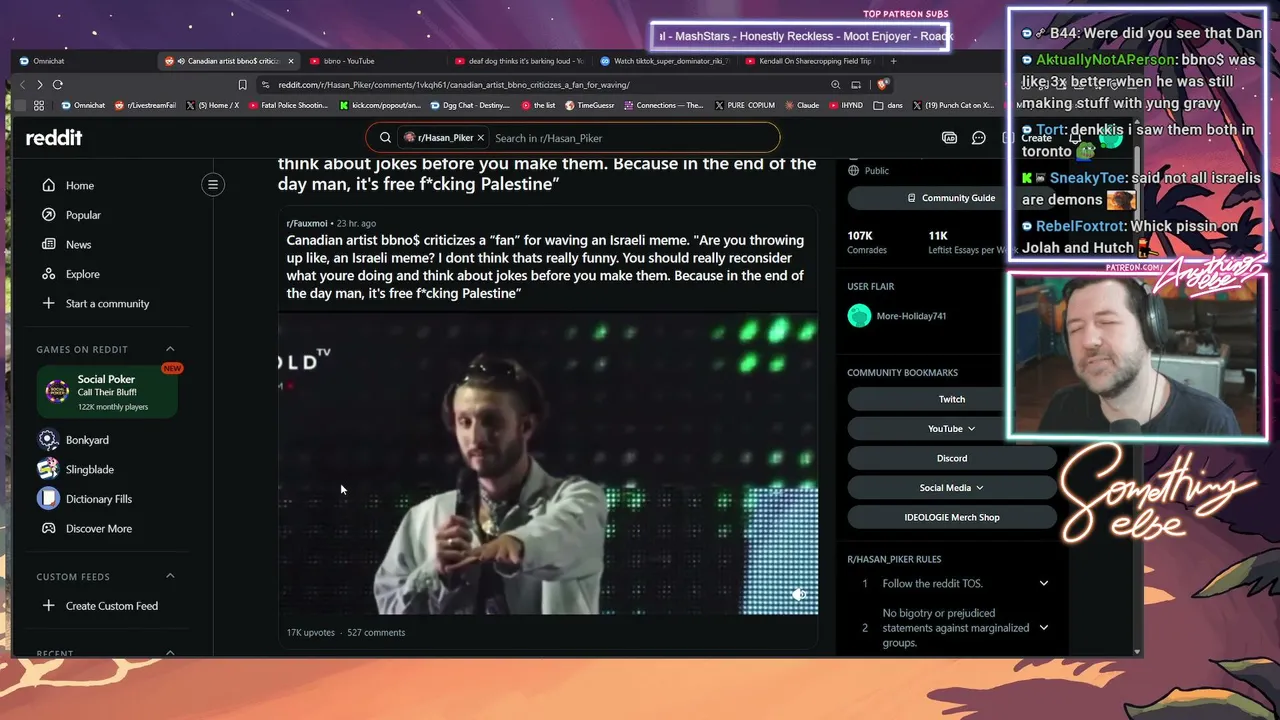Open the Explore icon in sidebar
This screenshot has width=1280, height=720.
tap(48, 274)
